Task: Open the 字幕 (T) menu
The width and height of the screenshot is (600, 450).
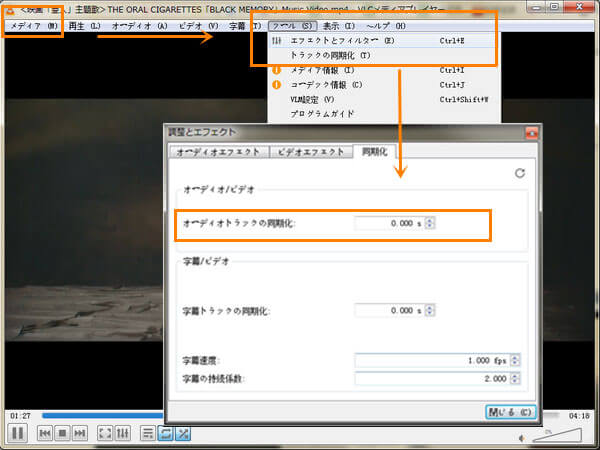Action: (x=245, y=26)
